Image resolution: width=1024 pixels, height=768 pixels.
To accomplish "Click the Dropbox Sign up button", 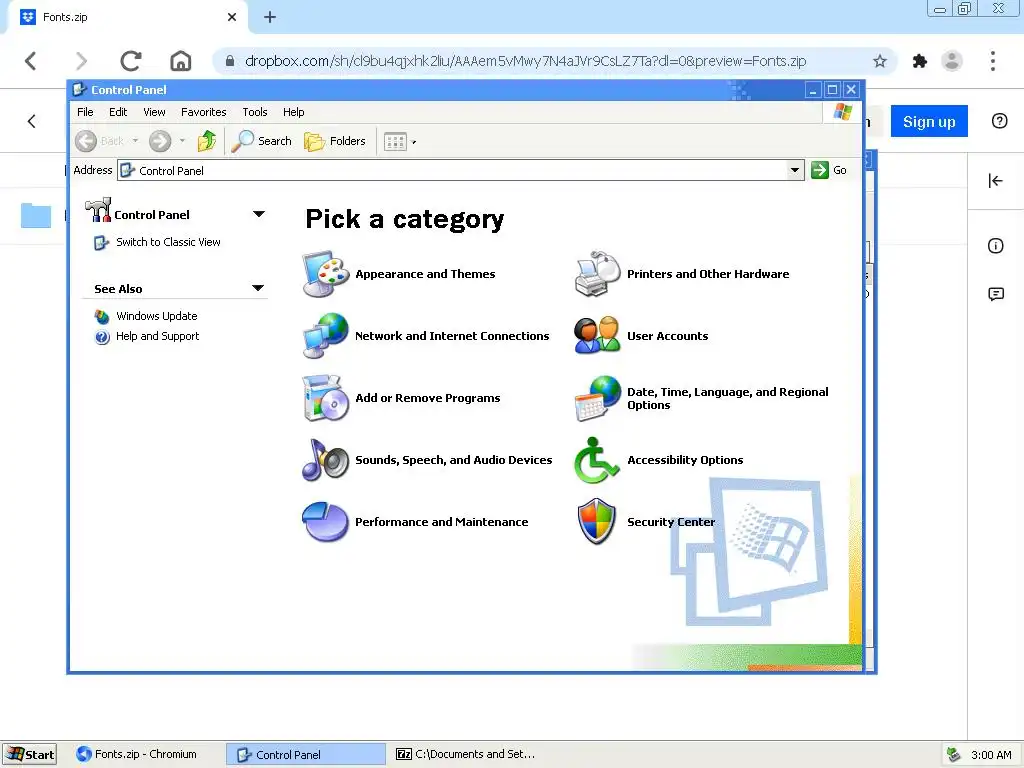I will (929, 121).
